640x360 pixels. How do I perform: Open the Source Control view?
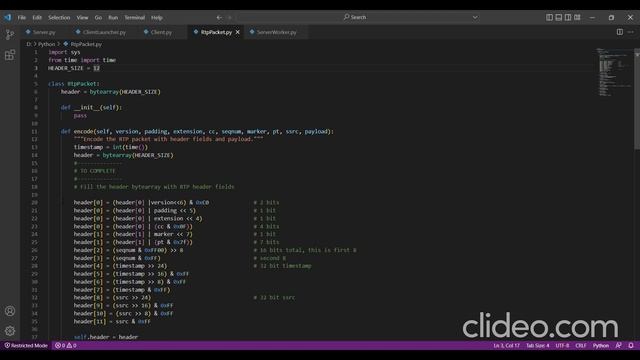[10, 34]
